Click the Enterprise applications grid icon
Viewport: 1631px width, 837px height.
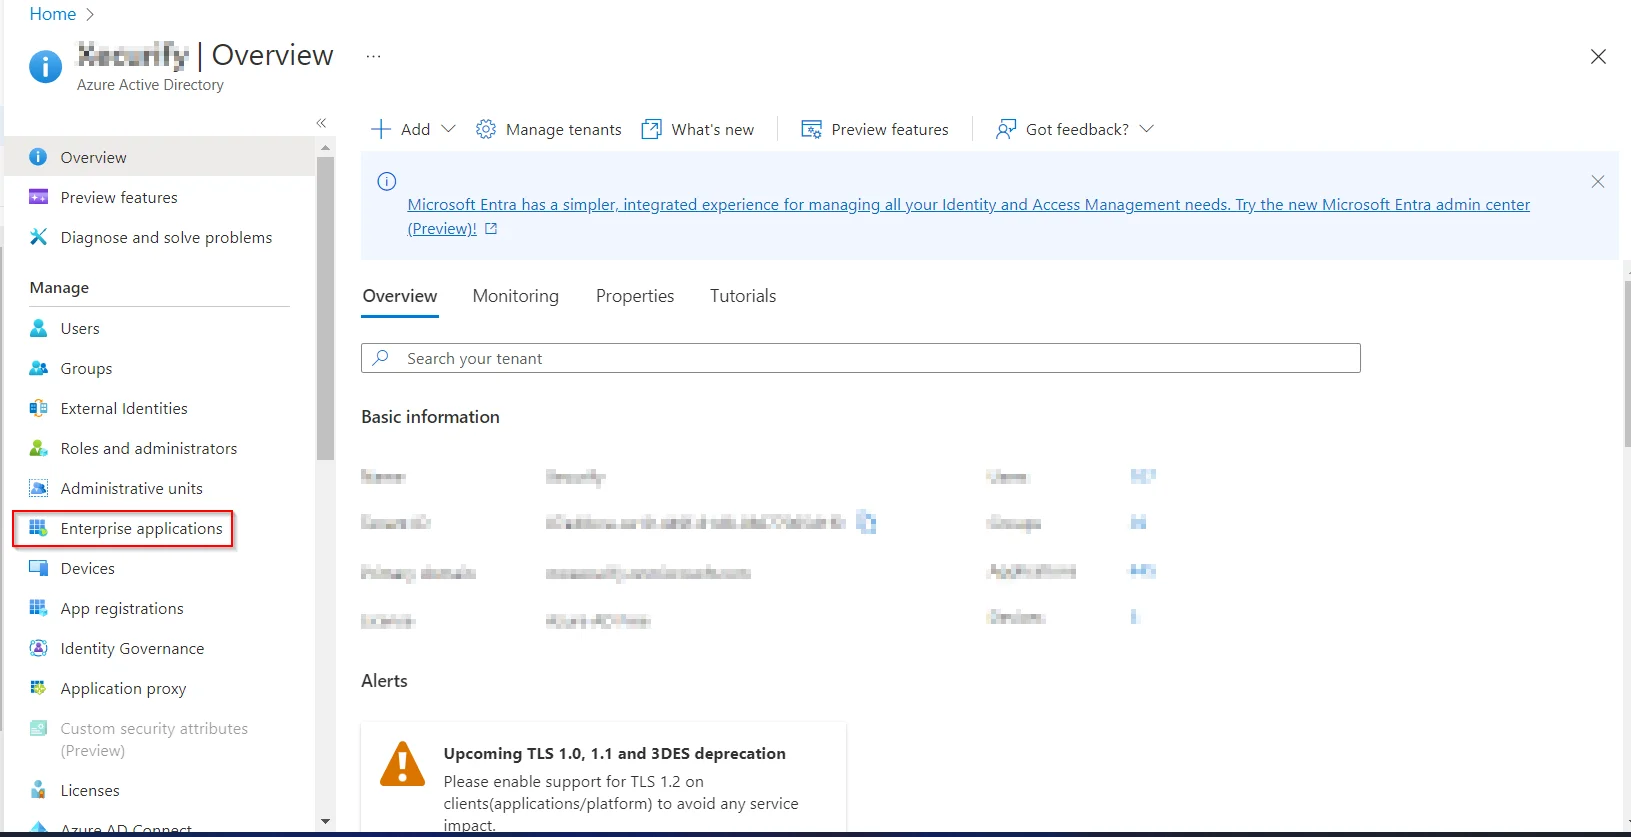(x=38, y=528)
